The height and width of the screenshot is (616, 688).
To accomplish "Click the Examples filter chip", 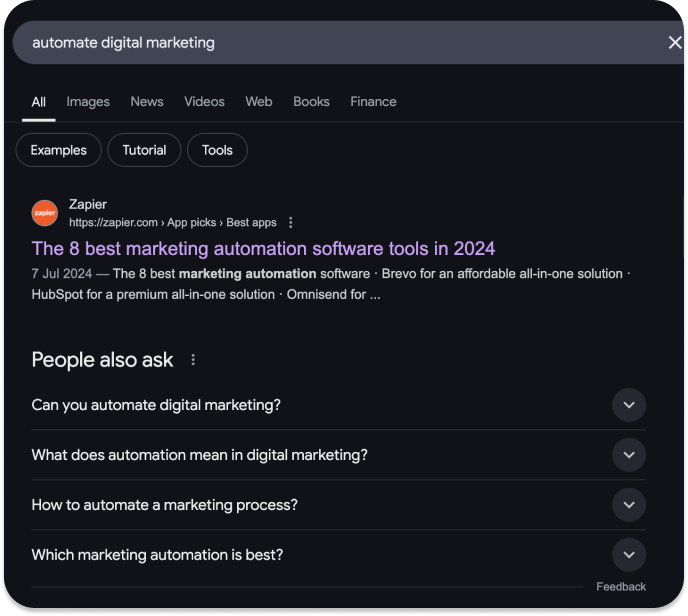I will 59,150.
